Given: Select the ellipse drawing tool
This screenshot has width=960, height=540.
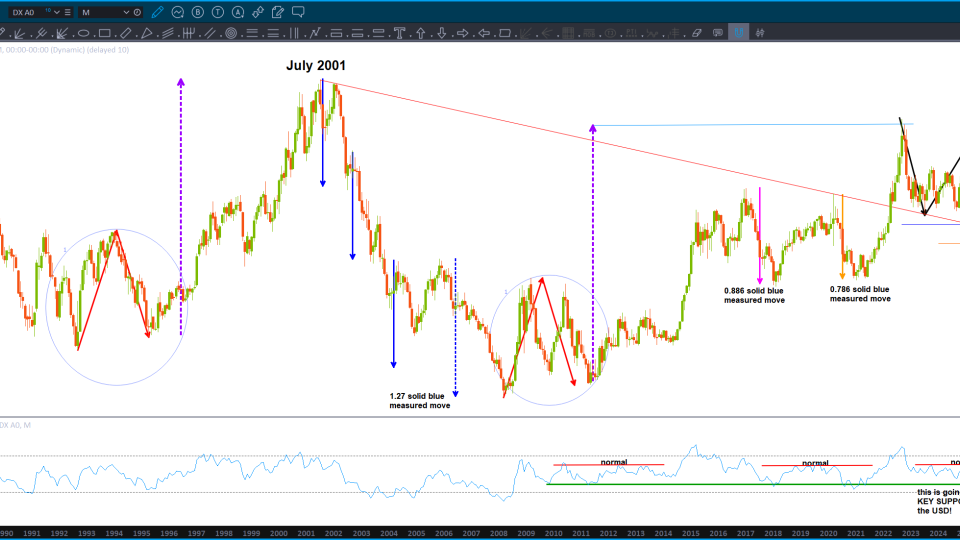Looking at the screenshot, I should pyautogui.click(x=83, y=33).
